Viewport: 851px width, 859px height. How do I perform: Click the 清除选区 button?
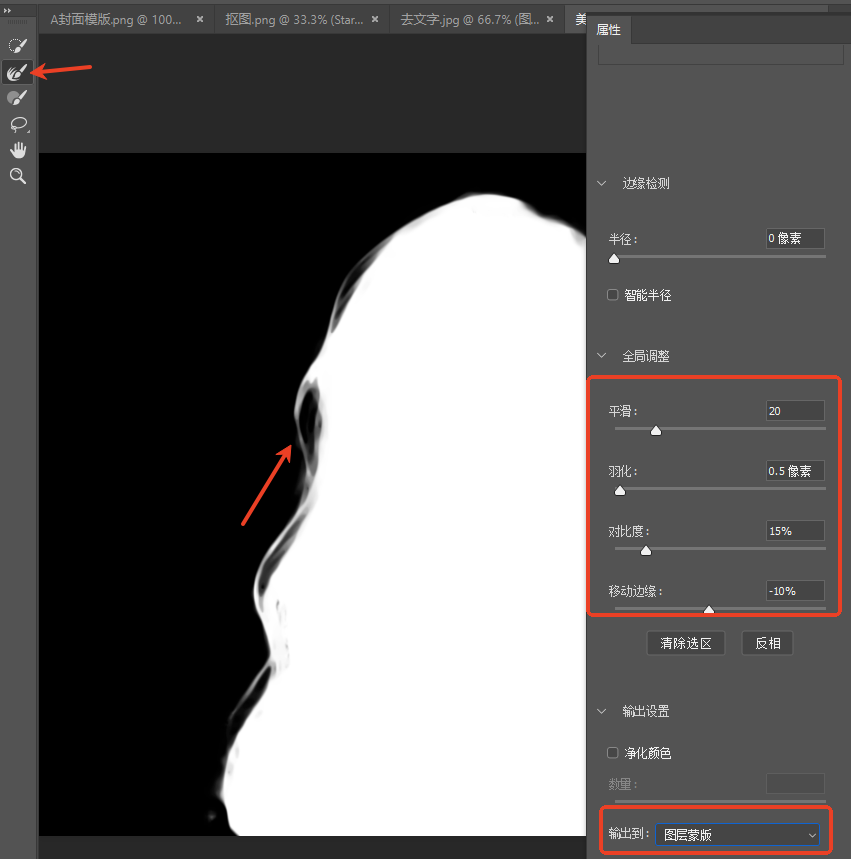point(686,643)
